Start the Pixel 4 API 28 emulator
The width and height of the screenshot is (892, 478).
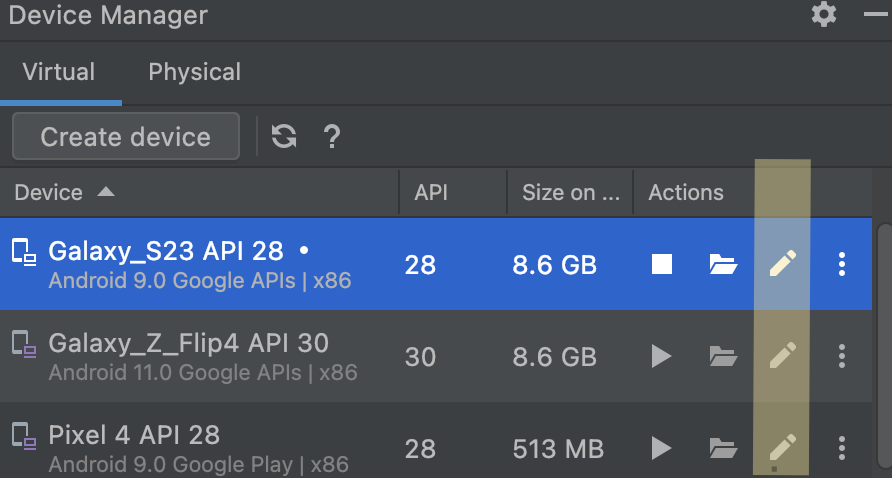click(x=661, y=447)
